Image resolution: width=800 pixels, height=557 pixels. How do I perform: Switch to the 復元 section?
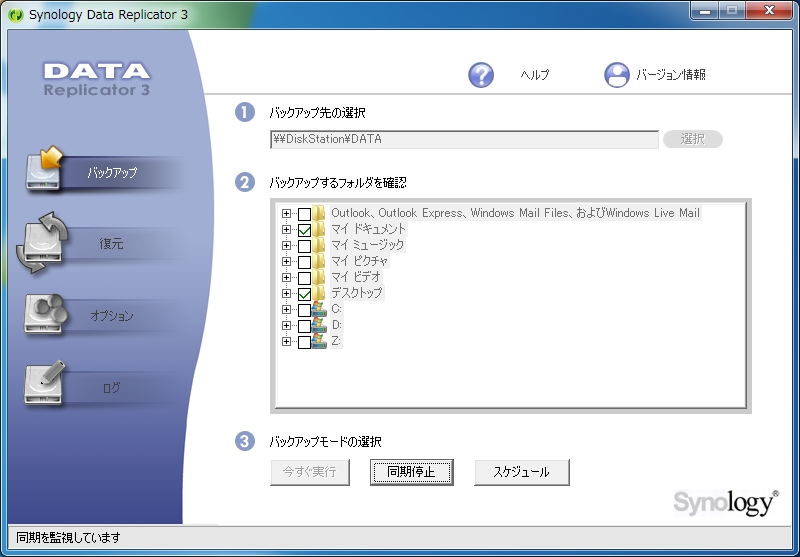click(x=111, y=244)
